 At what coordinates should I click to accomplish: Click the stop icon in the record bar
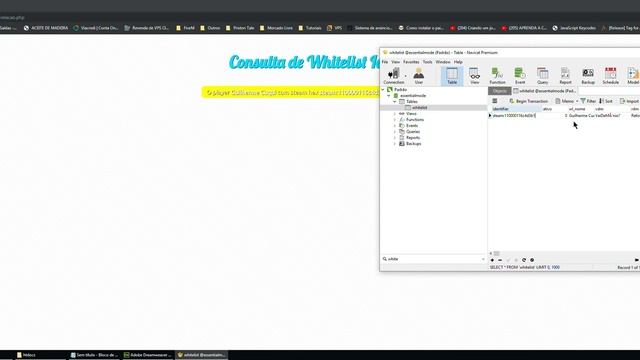[532, 260]
